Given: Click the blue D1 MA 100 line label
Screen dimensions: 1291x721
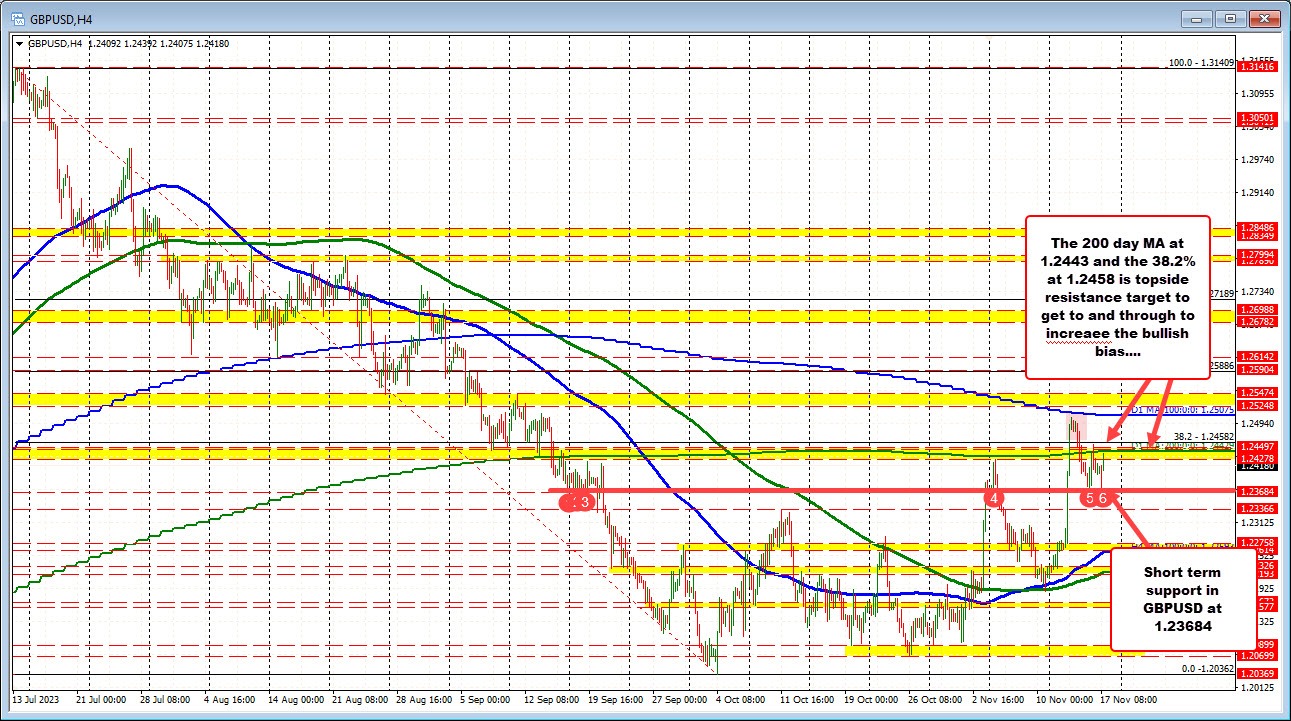Looking at the screenshot, I should [x=1182, y=410].
